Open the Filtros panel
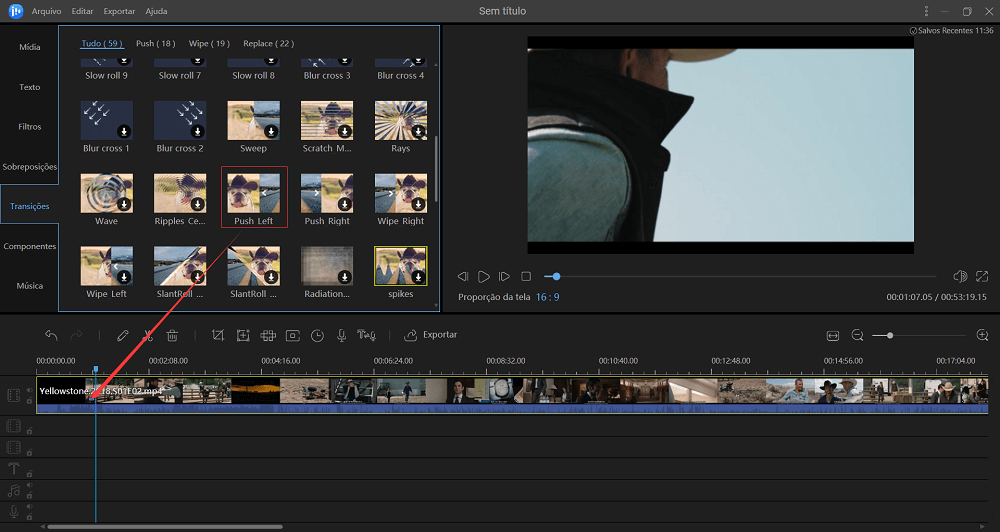 (x=29, y=127)
